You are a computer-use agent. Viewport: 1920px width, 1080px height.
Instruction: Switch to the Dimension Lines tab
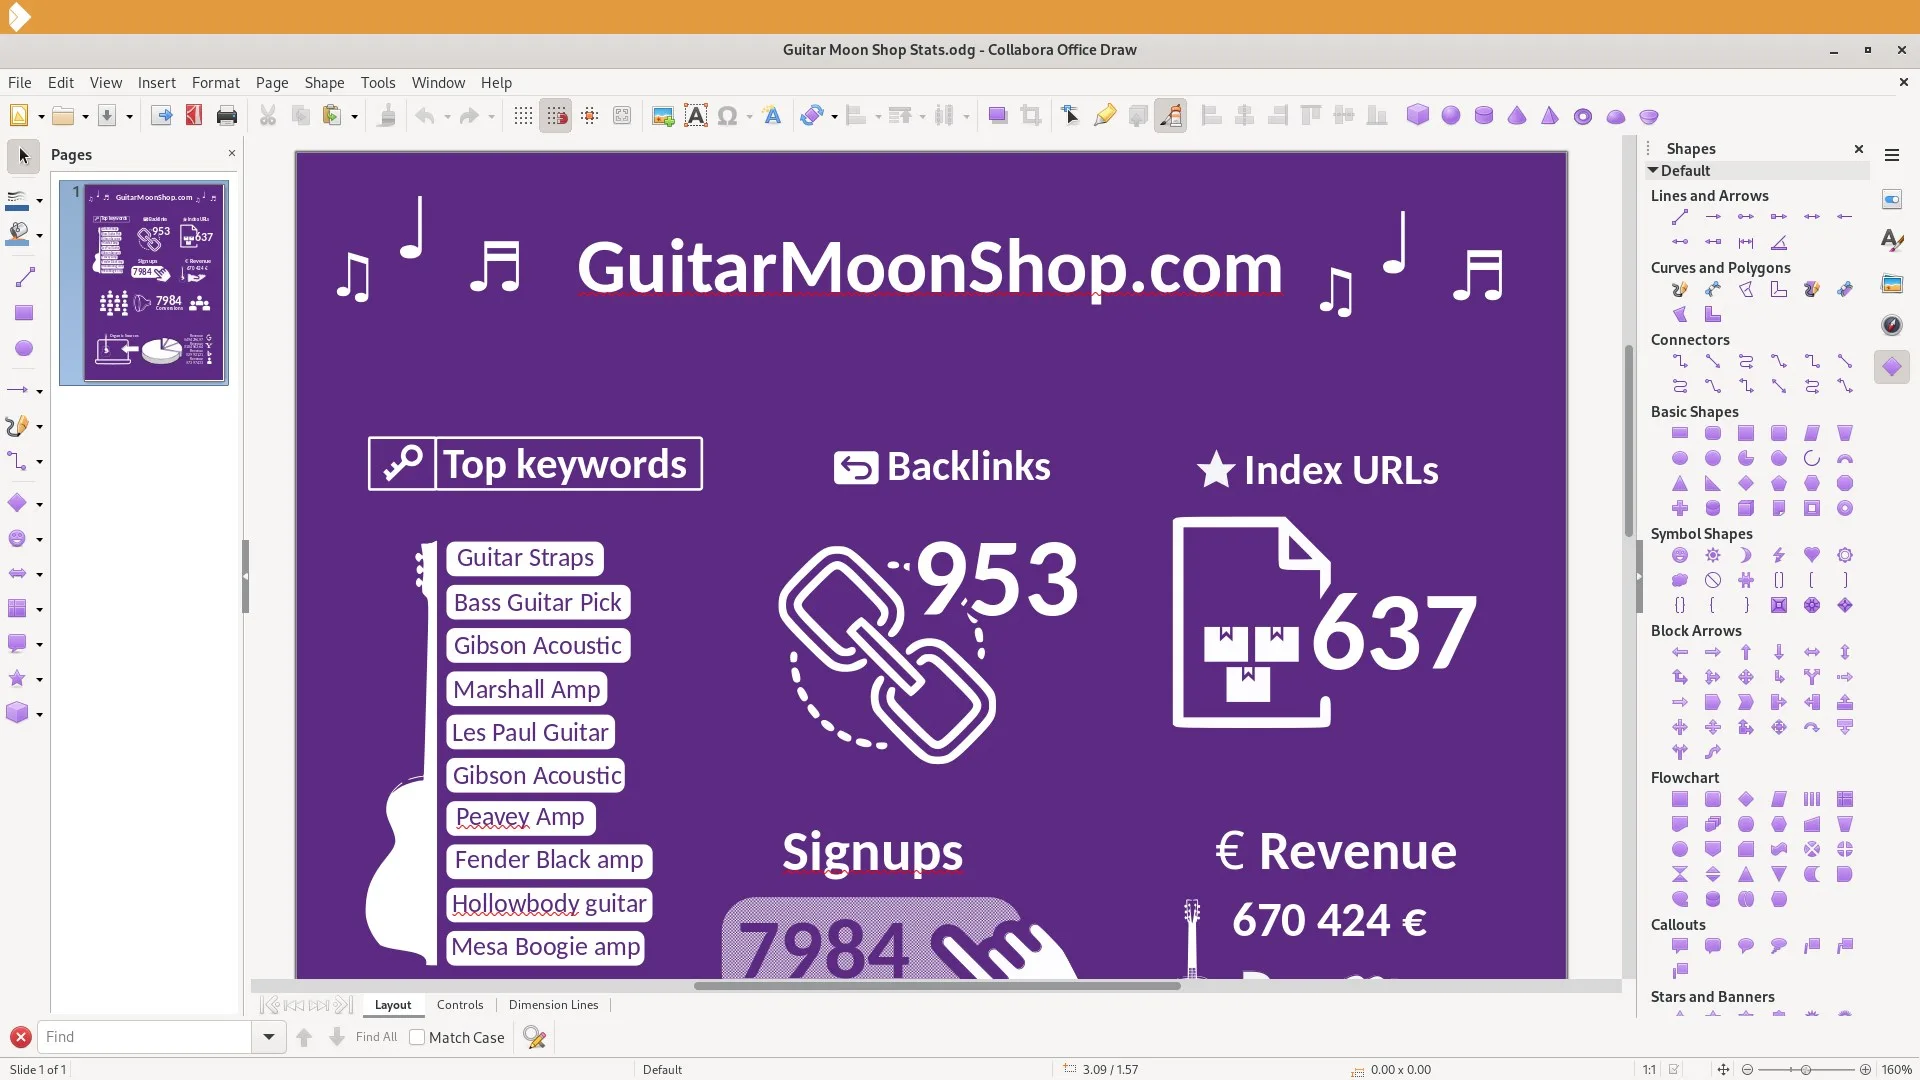[553, 1005]
